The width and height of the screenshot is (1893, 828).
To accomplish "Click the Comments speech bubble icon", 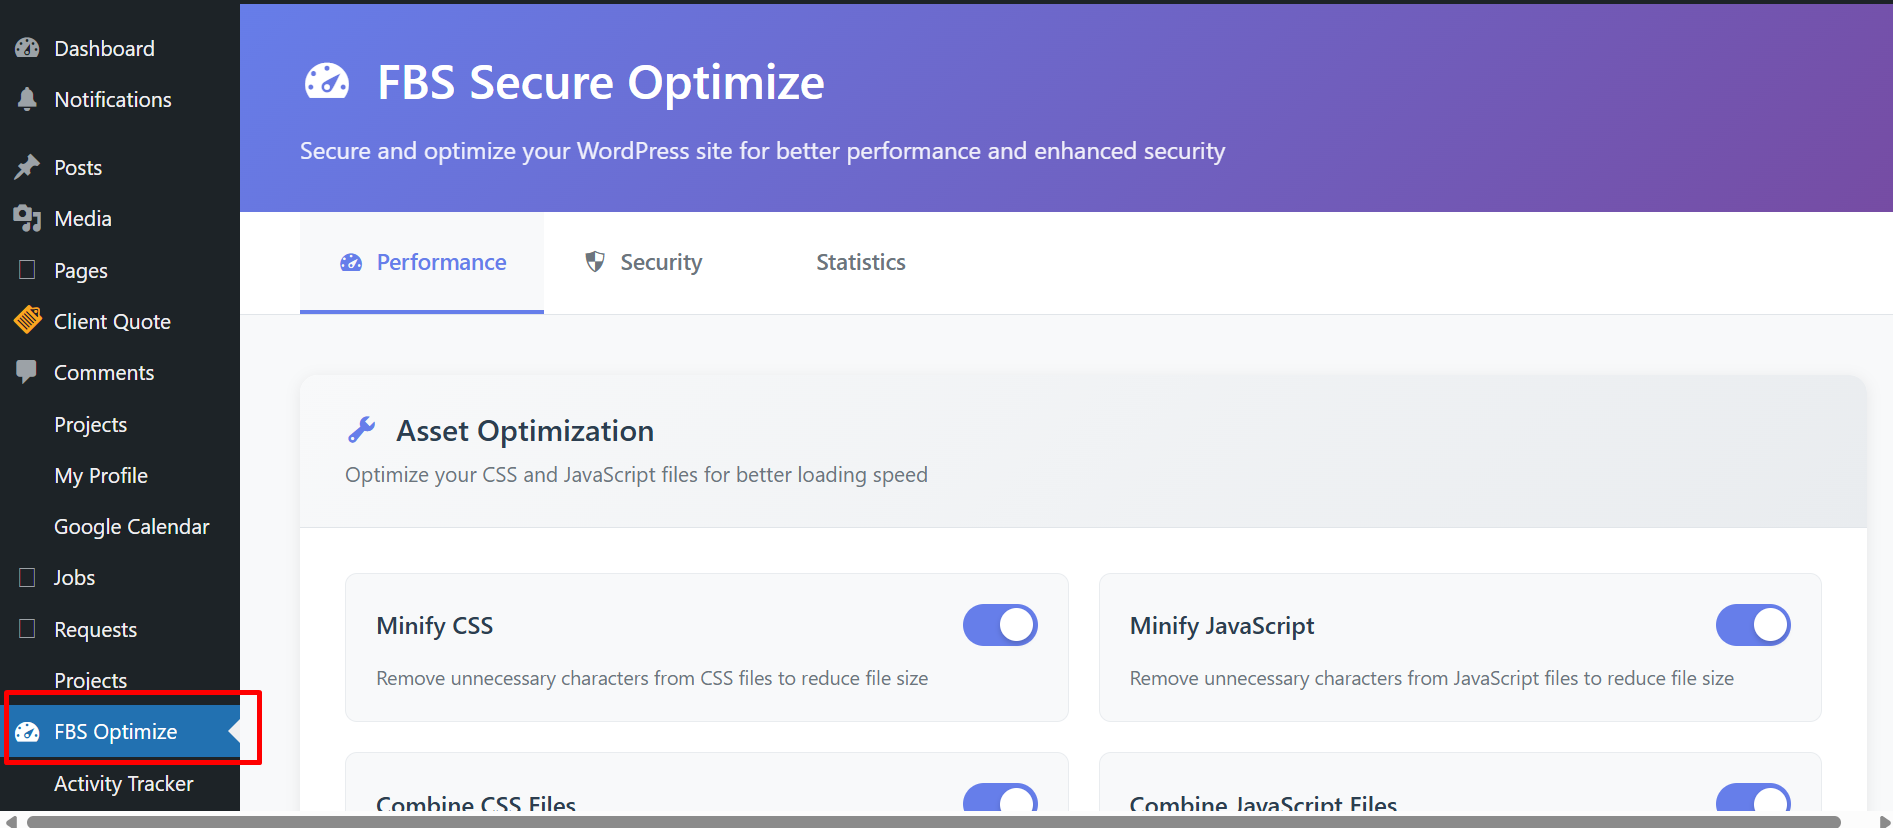I will pos(27,372).
